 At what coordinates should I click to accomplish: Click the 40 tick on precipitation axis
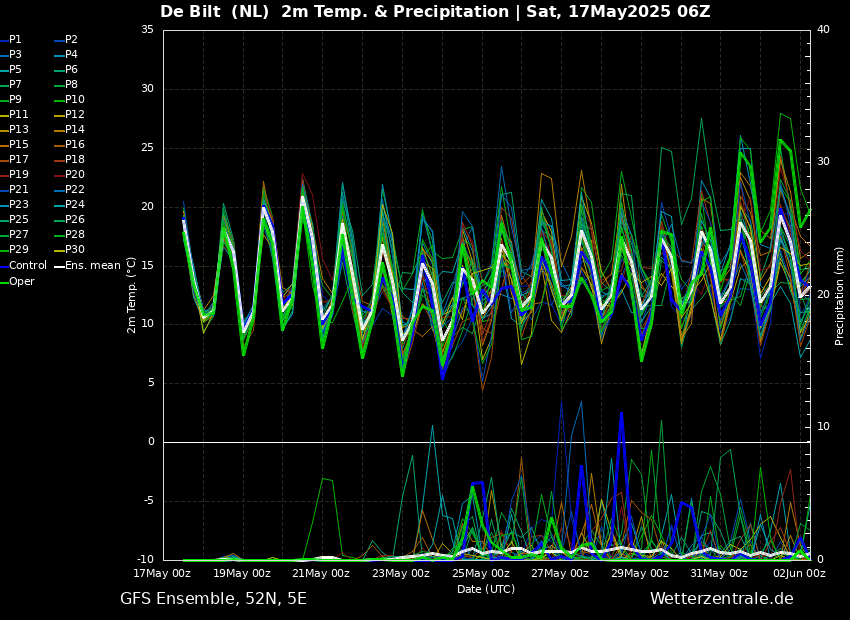[x=823, y=30]
